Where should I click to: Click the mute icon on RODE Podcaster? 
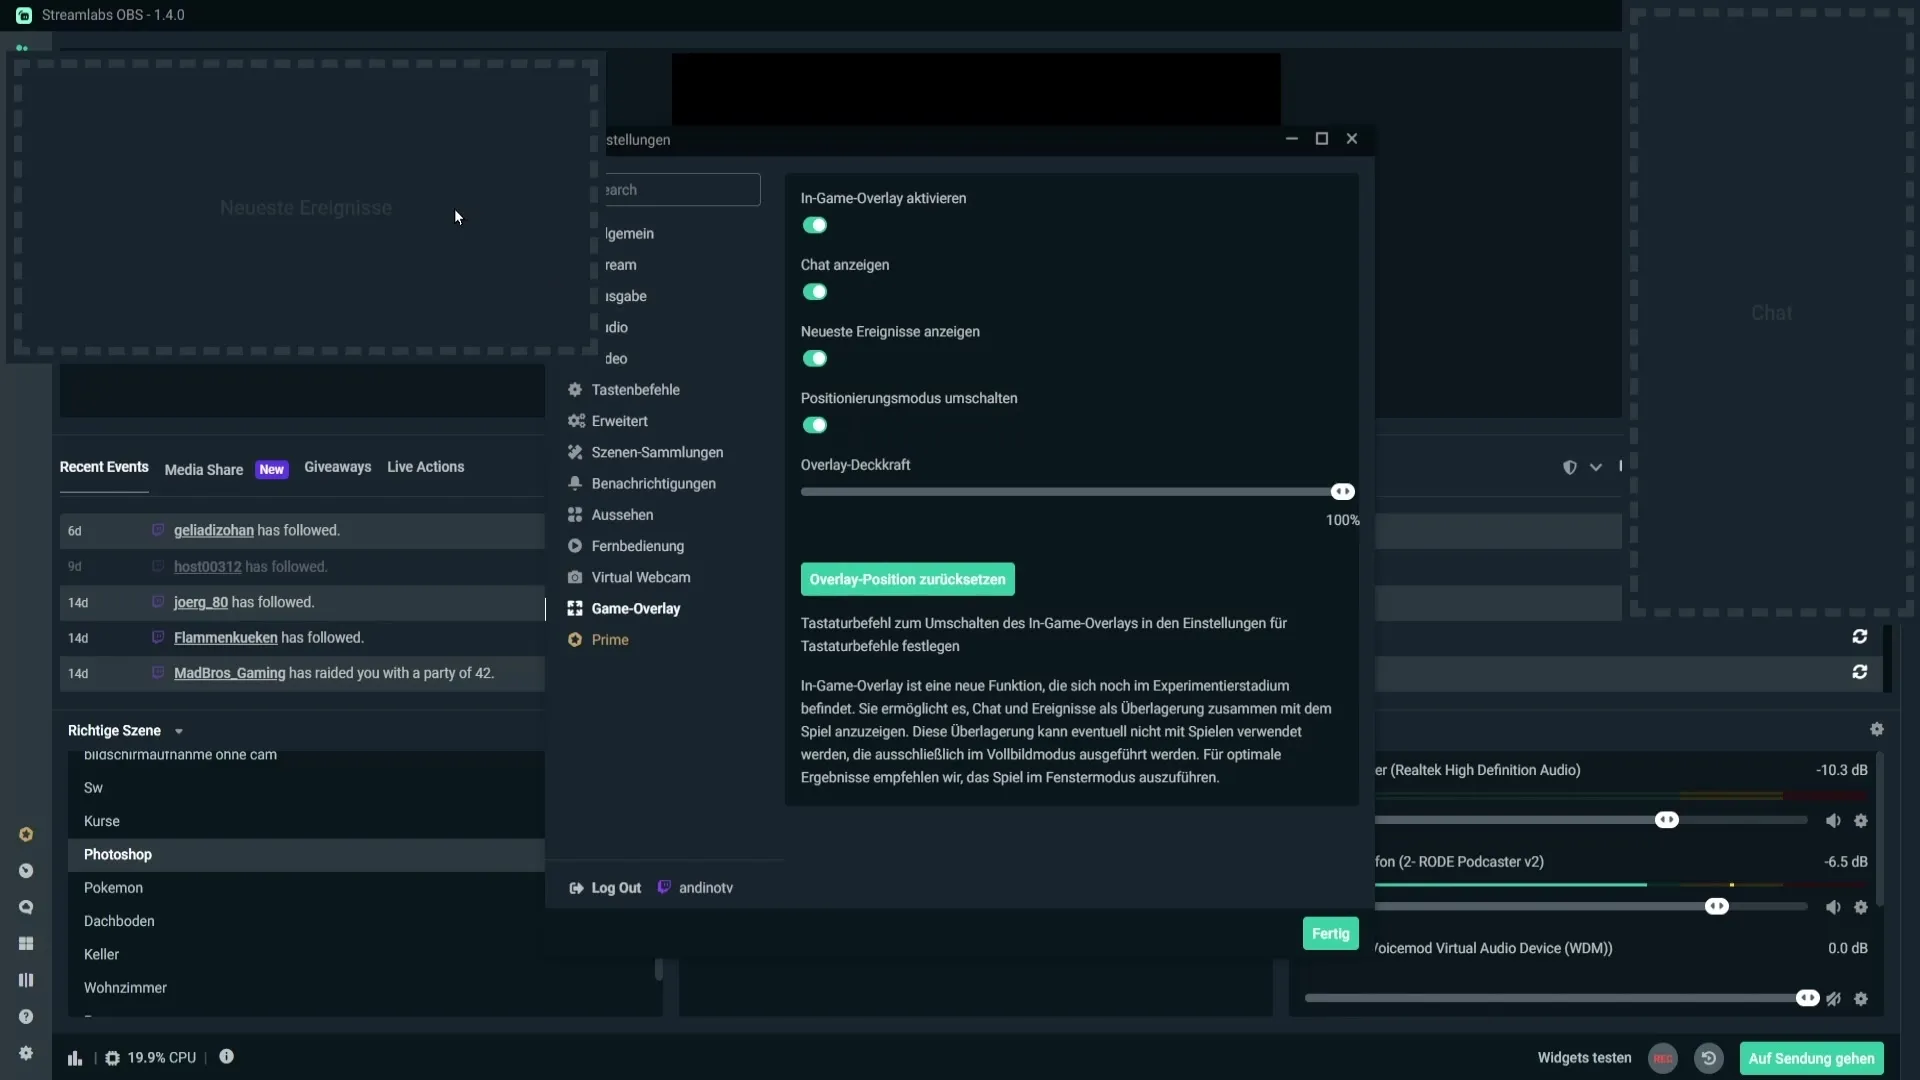pyautogui.click(x=1832, y=906)
